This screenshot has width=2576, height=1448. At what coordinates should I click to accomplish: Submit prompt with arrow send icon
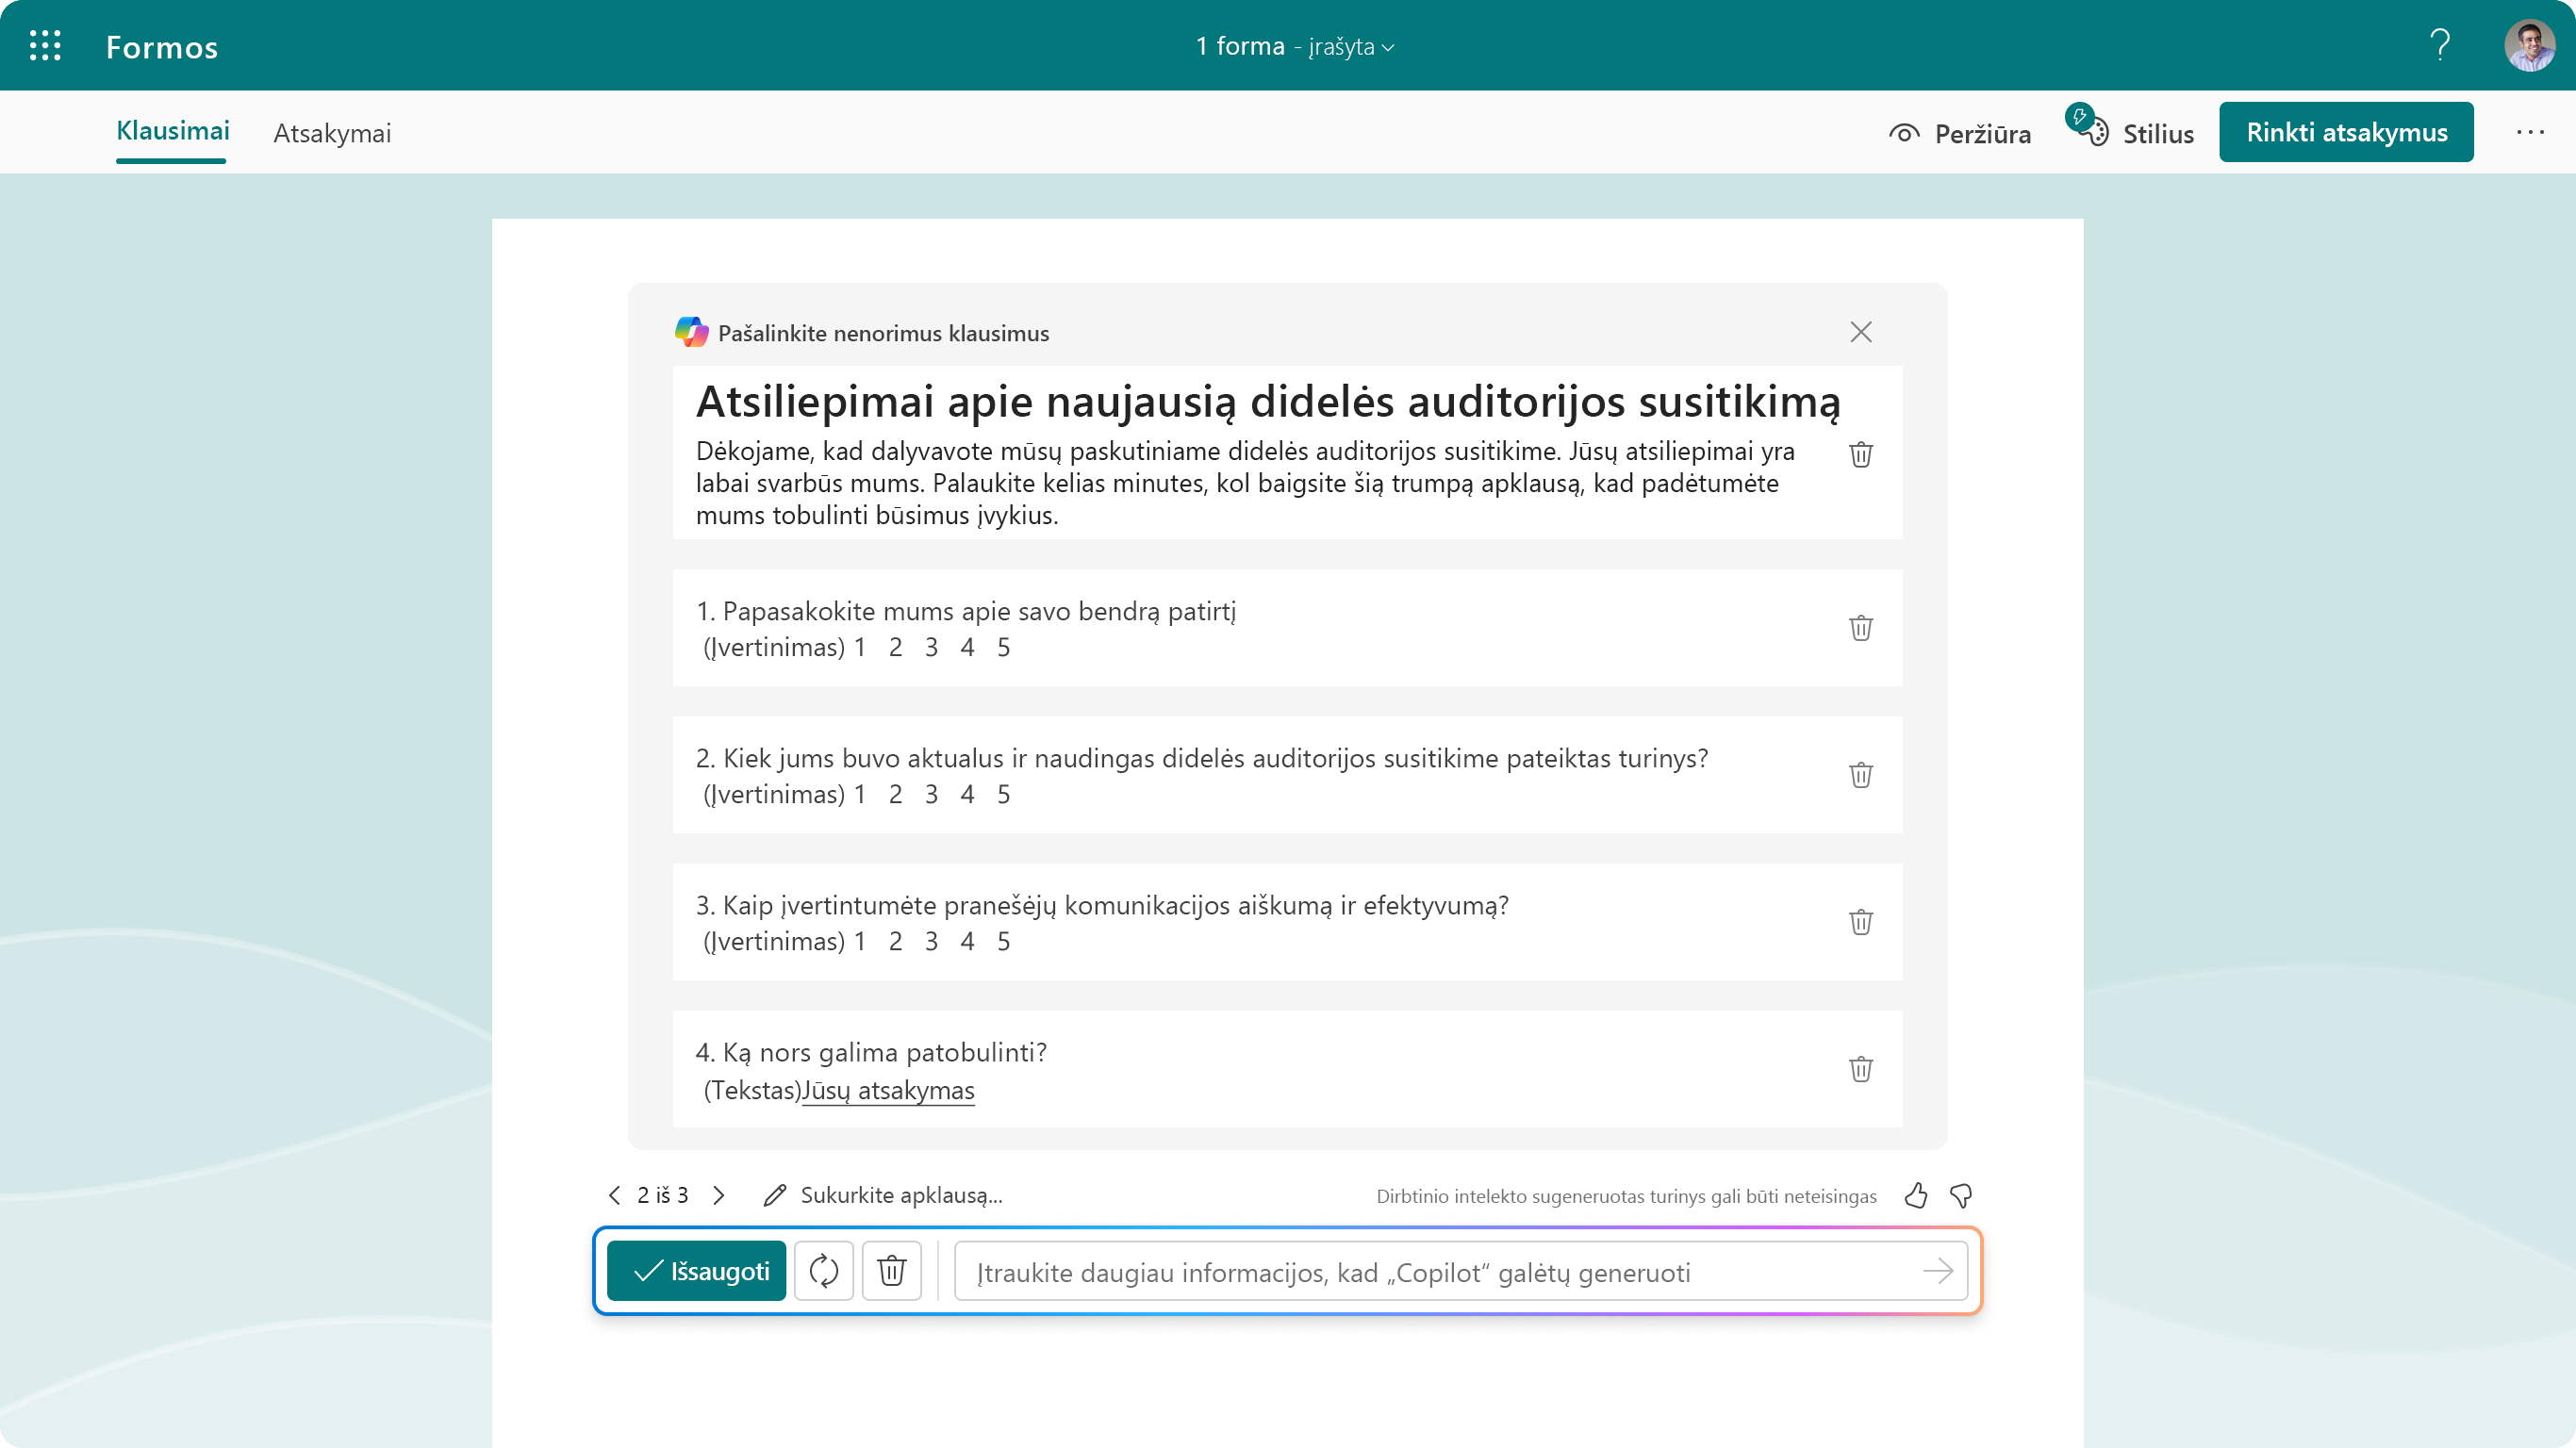pos(1937,1271)
